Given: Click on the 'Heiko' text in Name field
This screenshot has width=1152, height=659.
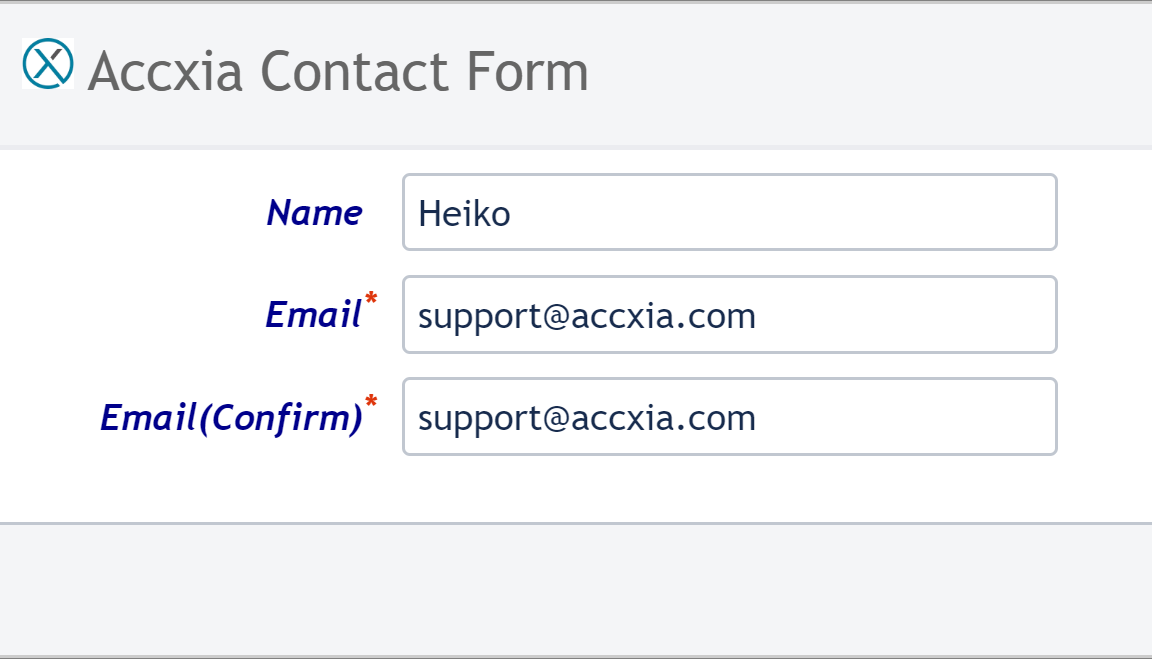Looking at the screenshot, I should 464,215.
